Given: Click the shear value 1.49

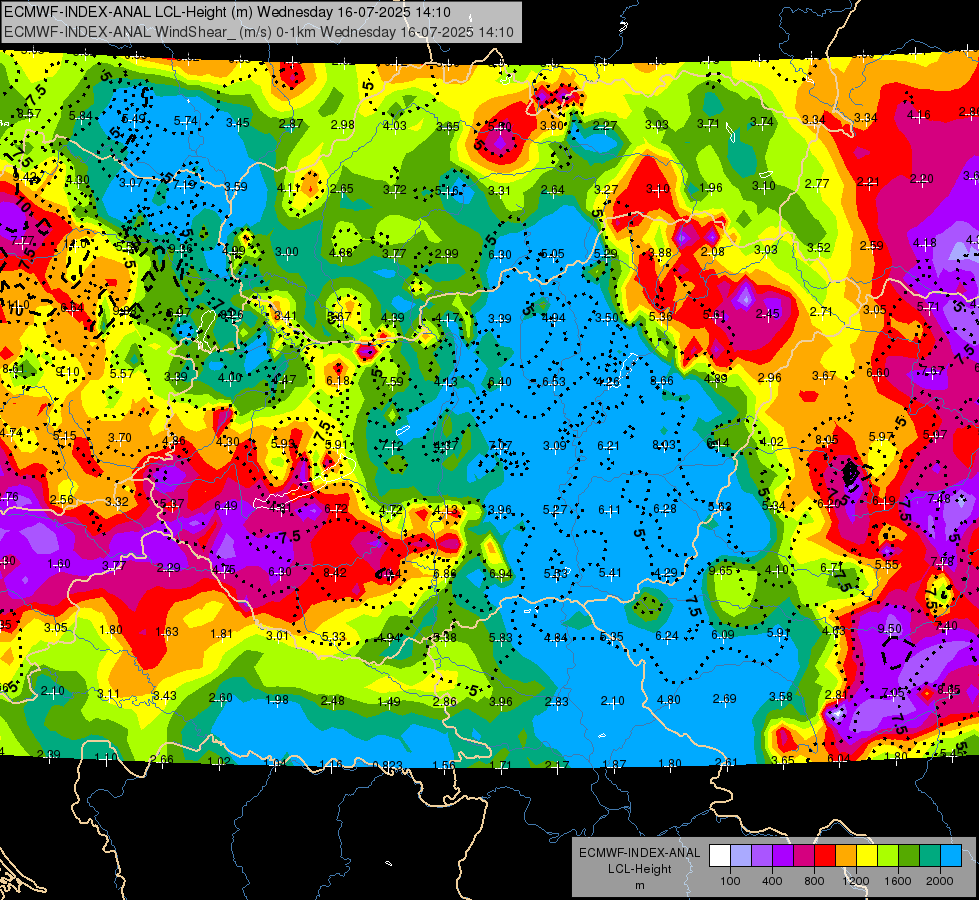Looking at the screenshot, I should coord(388,701).
